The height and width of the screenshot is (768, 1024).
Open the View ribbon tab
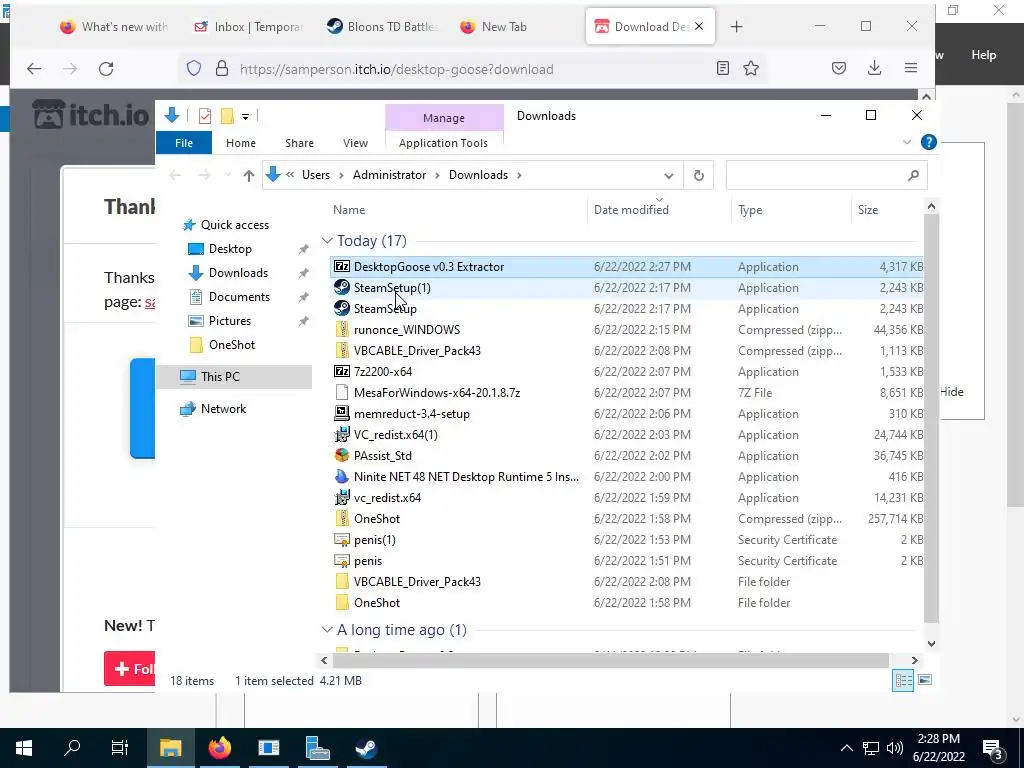pos(355,142)
